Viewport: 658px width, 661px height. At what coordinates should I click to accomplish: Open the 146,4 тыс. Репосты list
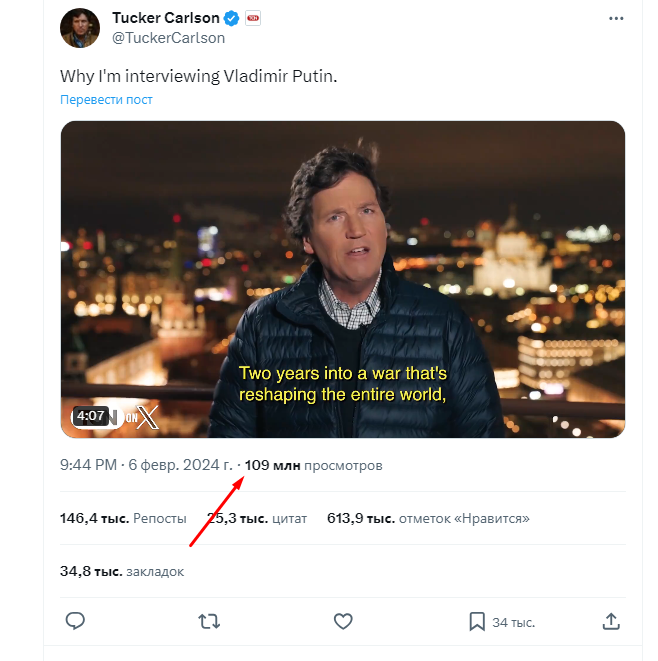click(123, 518)
